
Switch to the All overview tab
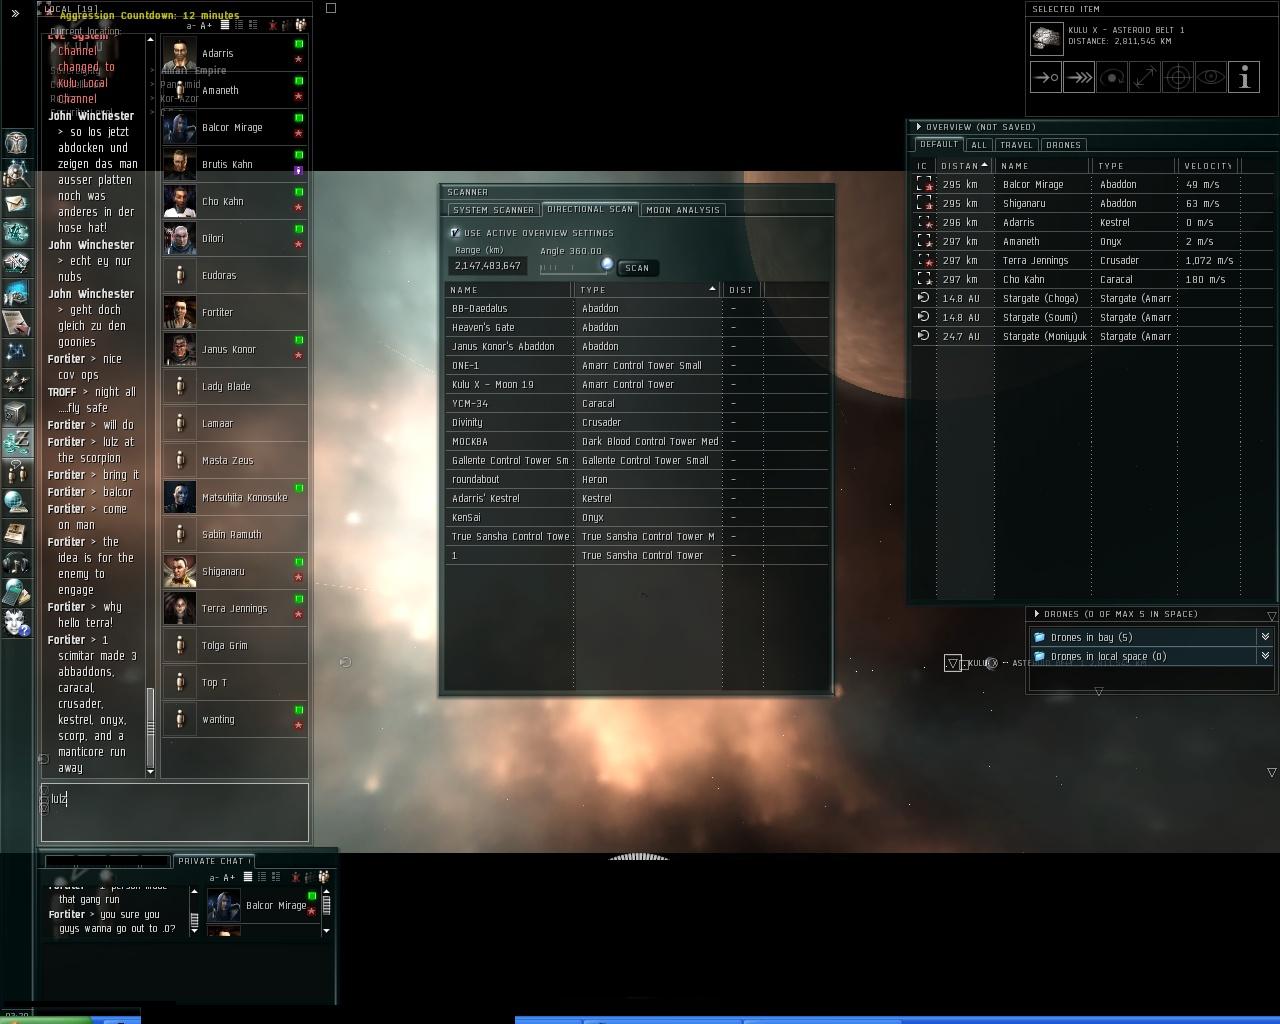click(x=979, y=145)
